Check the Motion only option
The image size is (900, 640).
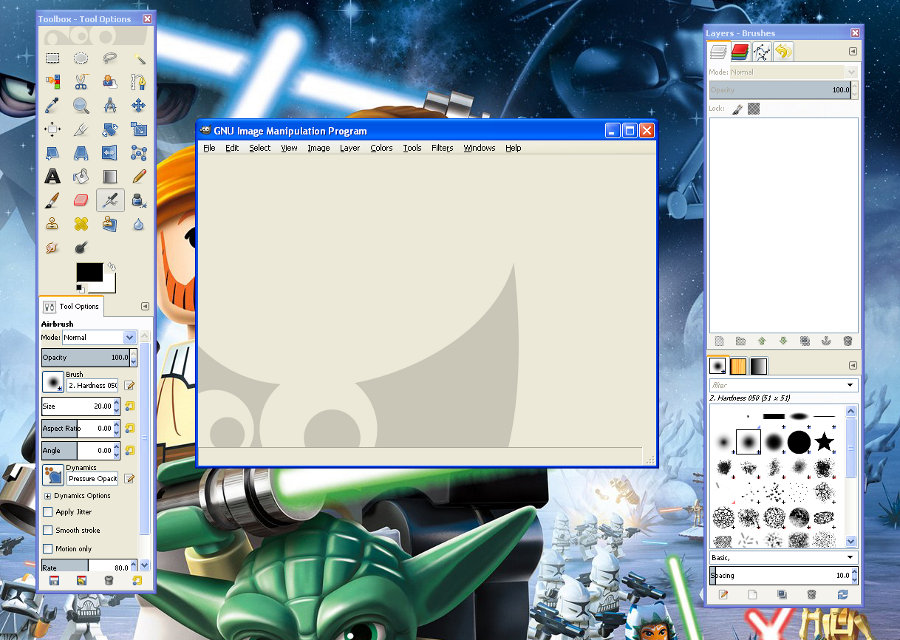click(48, 548)
